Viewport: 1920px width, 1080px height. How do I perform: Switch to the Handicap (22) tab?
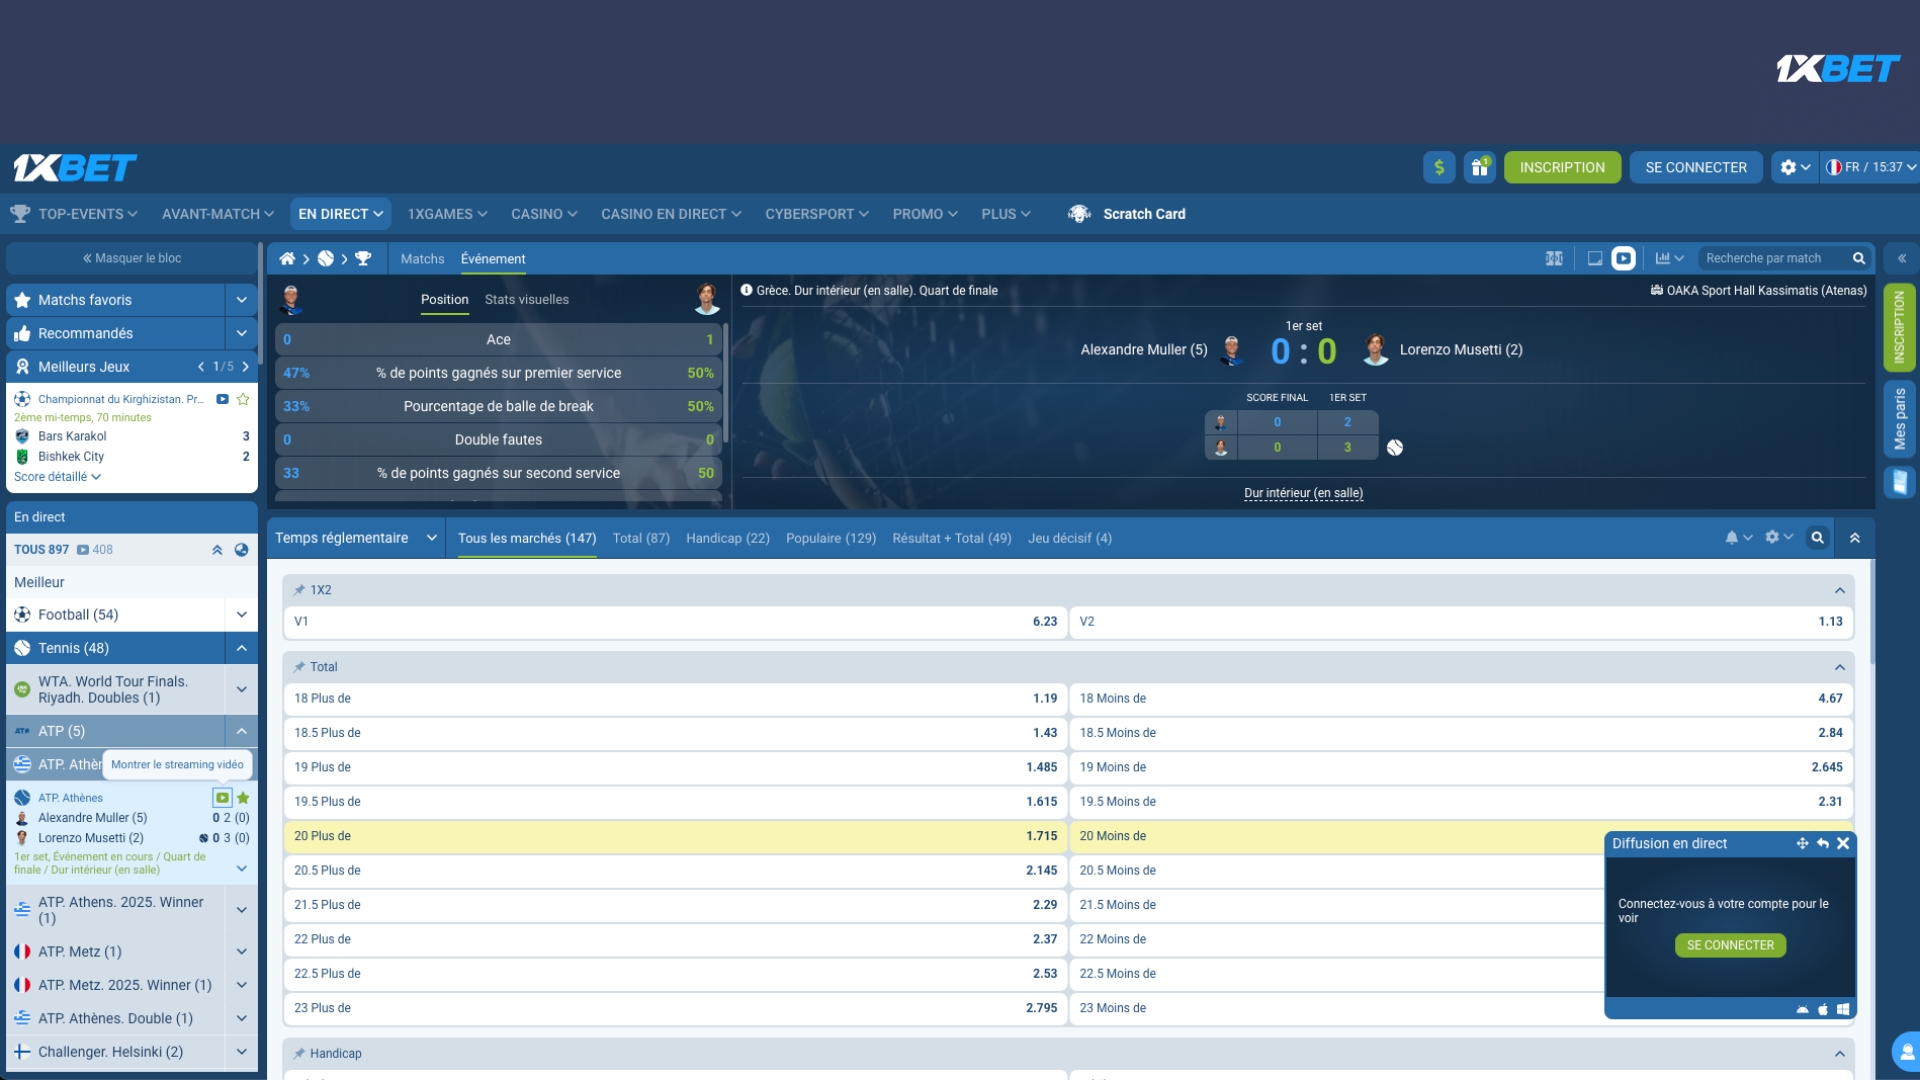click(x=727, y=538)
